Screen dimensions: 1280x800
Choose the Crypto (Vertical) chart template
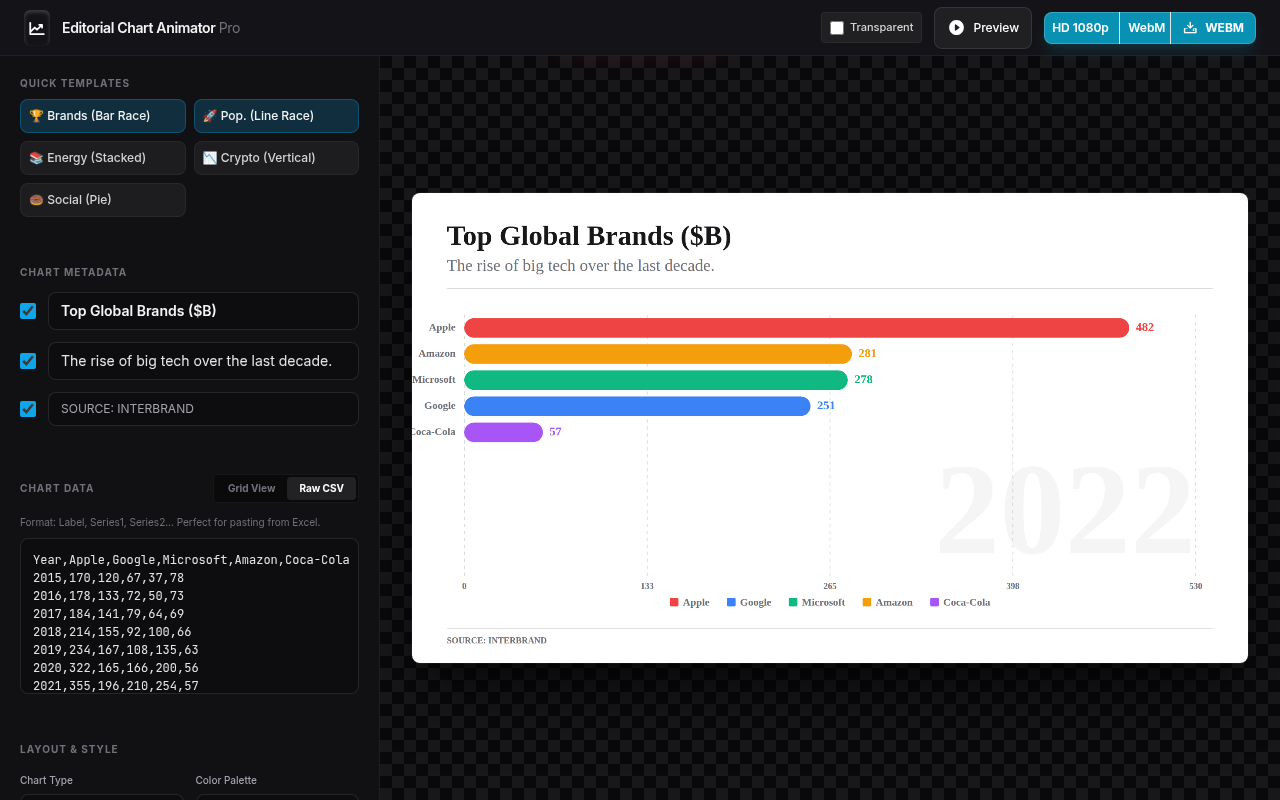[276, 158]
